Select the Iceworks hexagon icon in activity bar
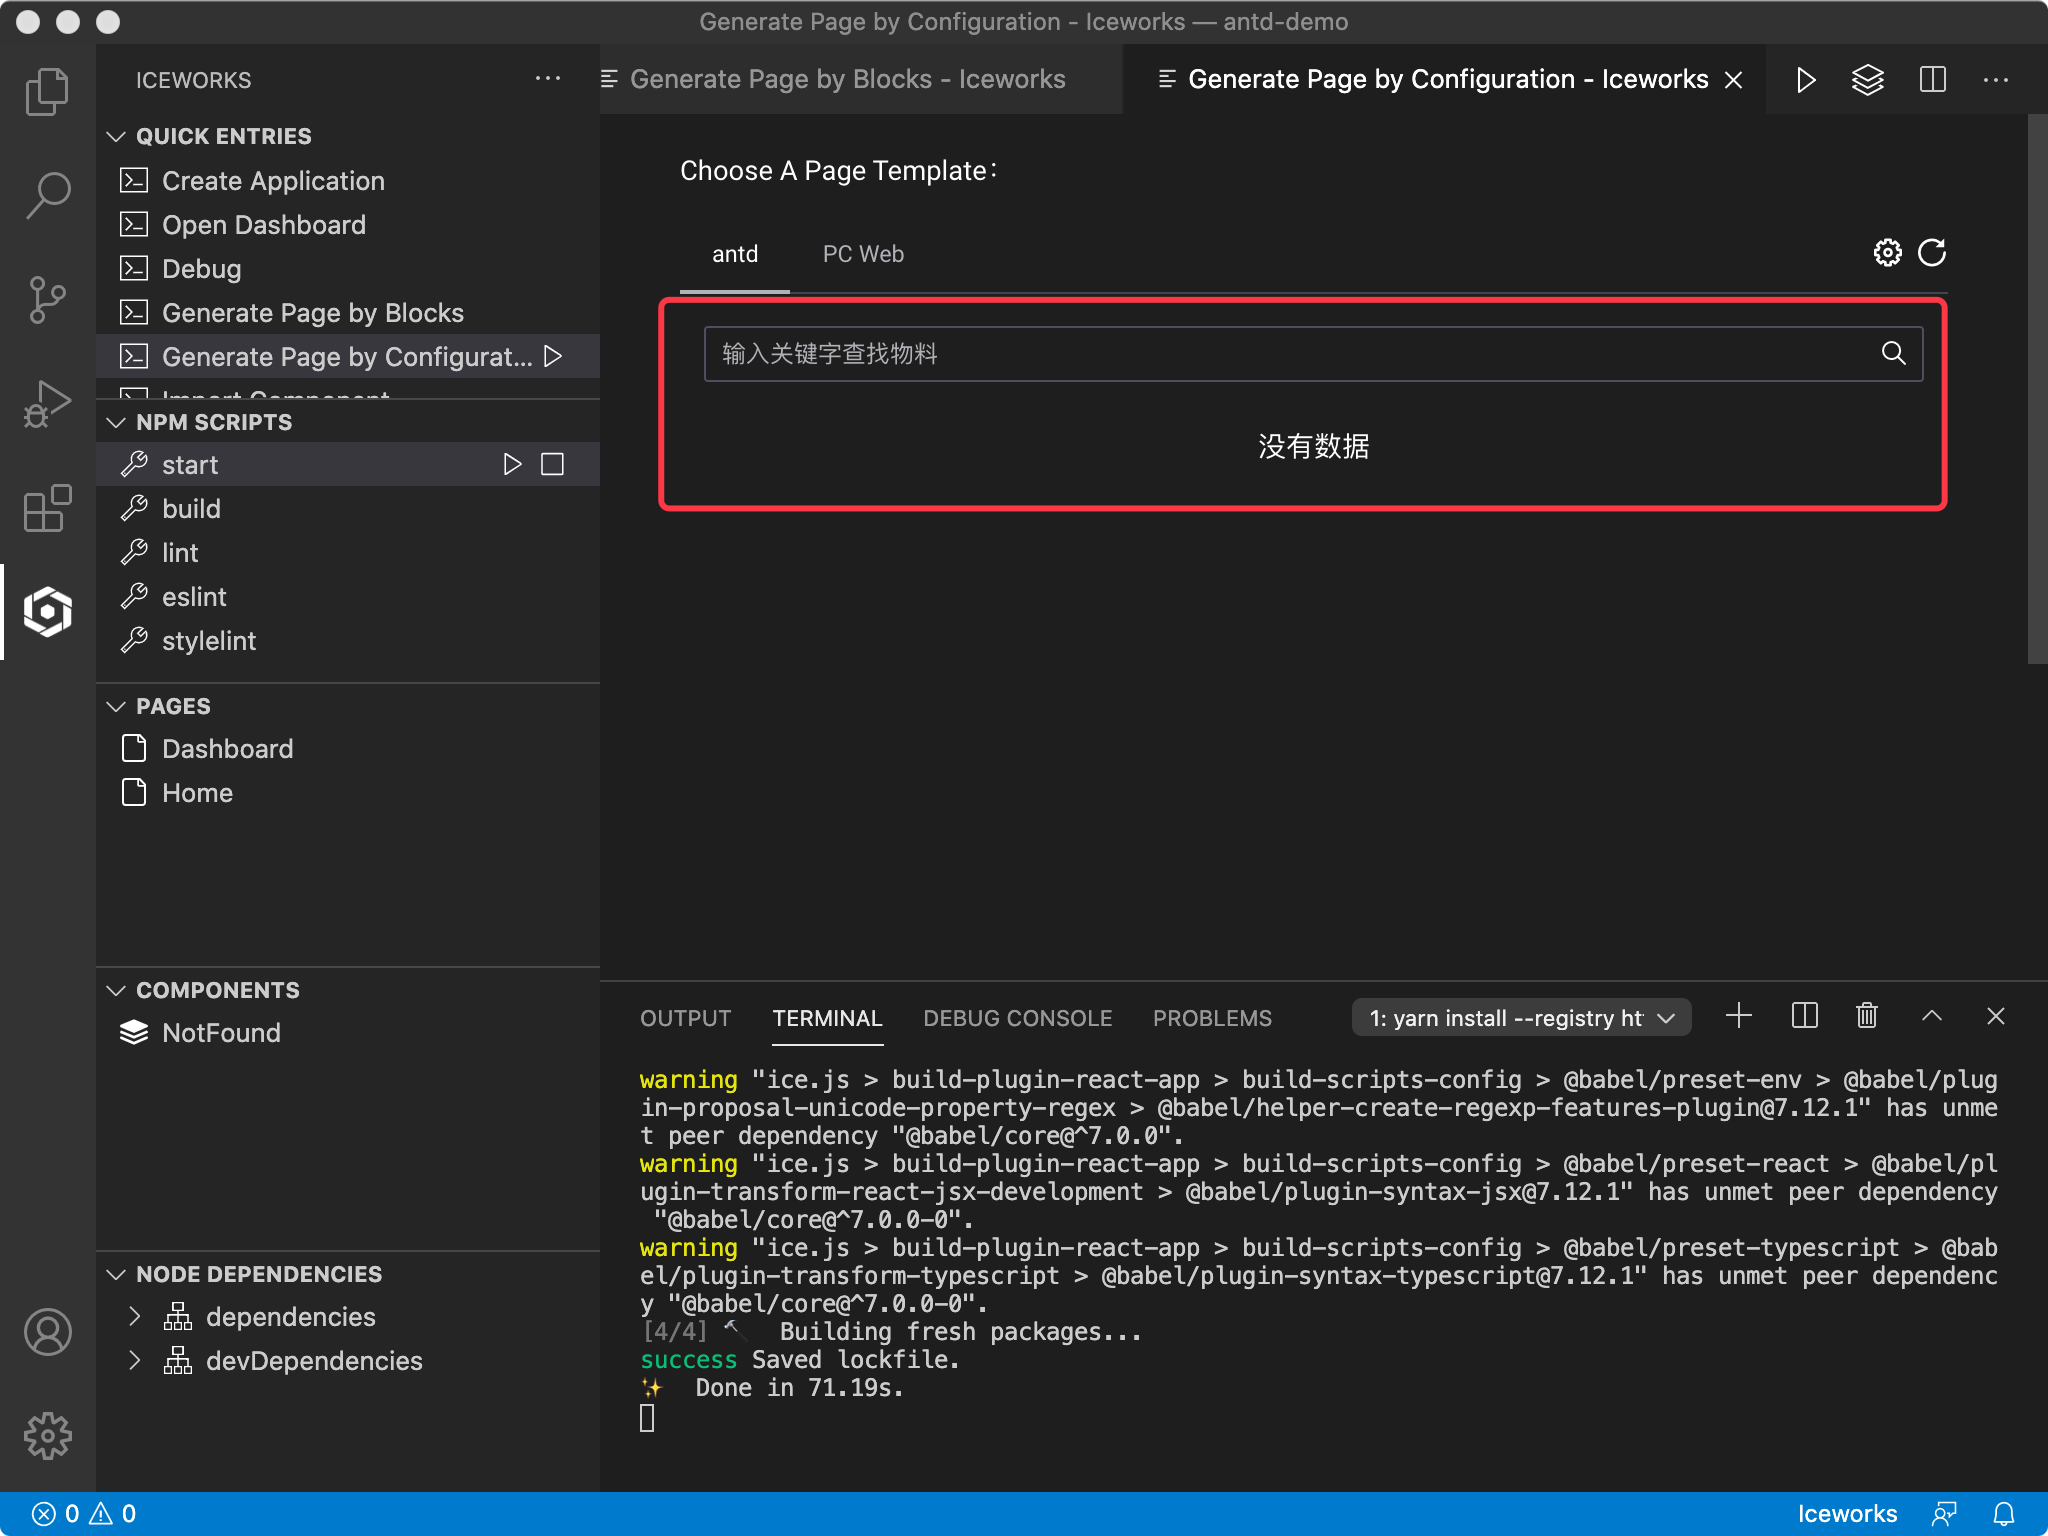This screenshot has height=1536, width=2048. pyautogui.click(x=47, y=612)
